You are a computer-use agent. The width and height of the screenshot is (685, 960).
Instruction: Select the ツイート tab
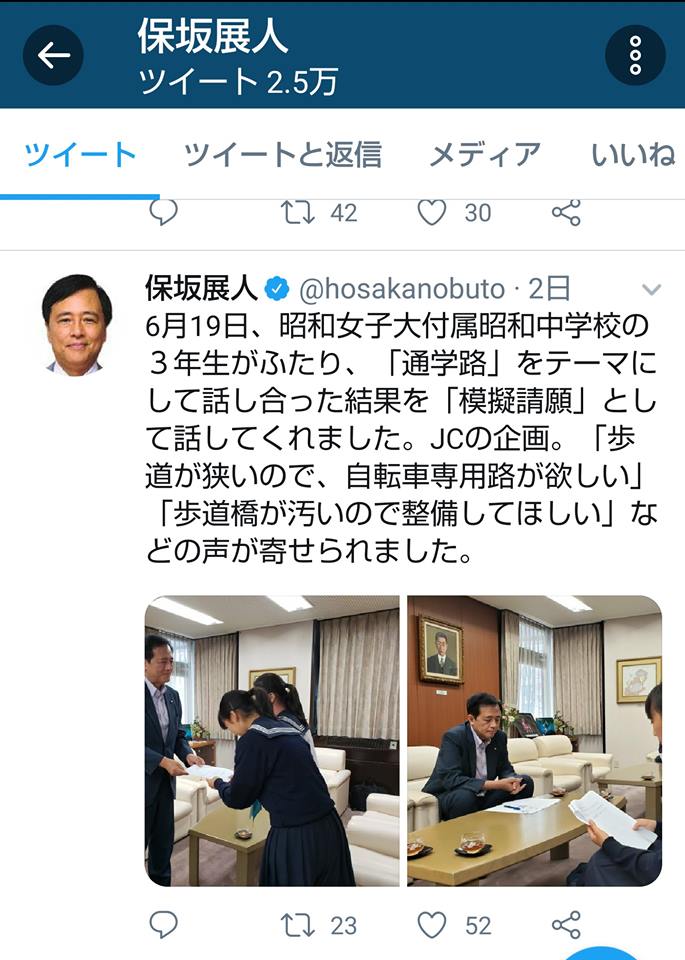(x=80, y=154)
